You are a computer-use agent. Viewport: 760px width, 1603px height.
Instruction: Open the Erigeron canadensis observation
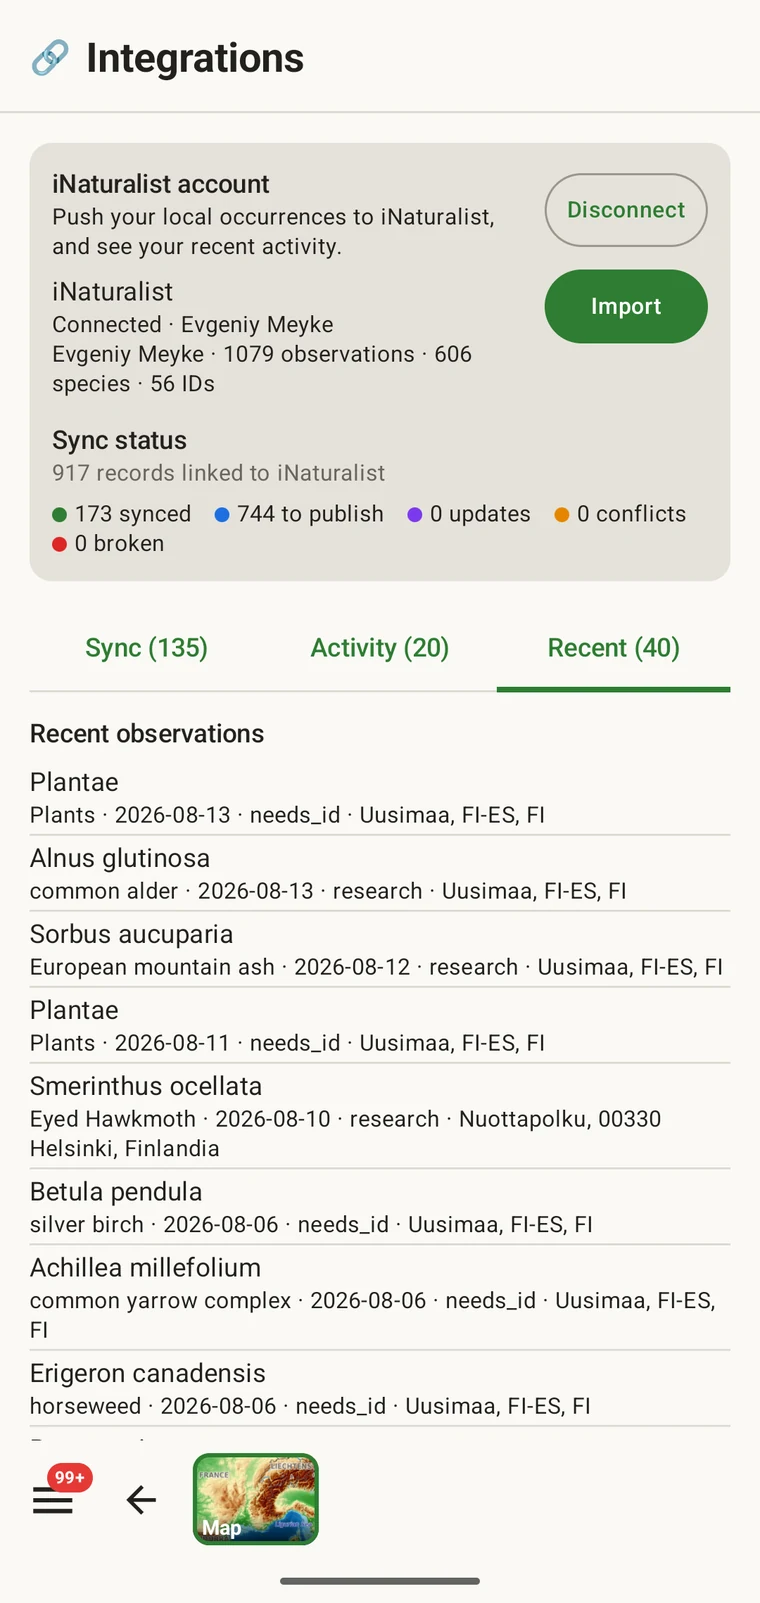click(380, 1389)
